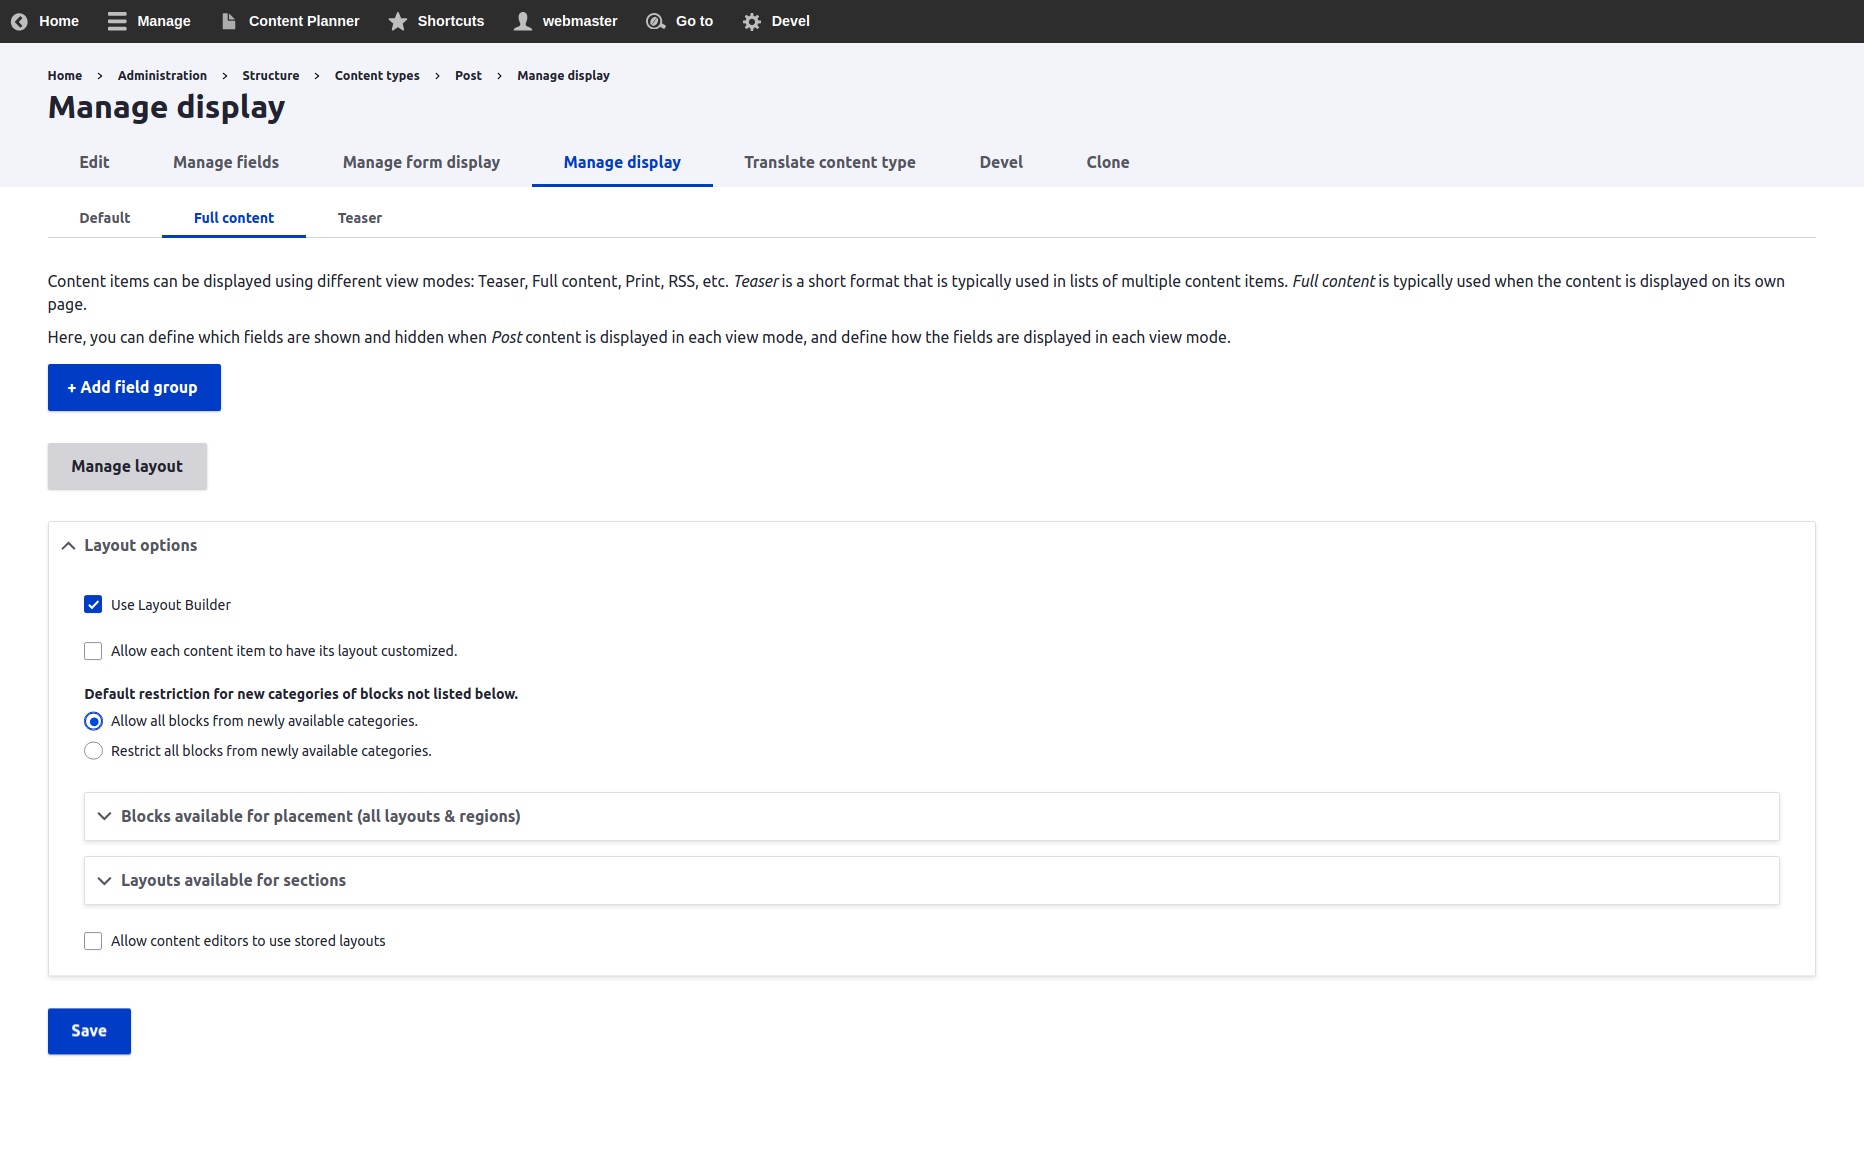
Task: Open the Devel gear icon
Action: point(752,21)
